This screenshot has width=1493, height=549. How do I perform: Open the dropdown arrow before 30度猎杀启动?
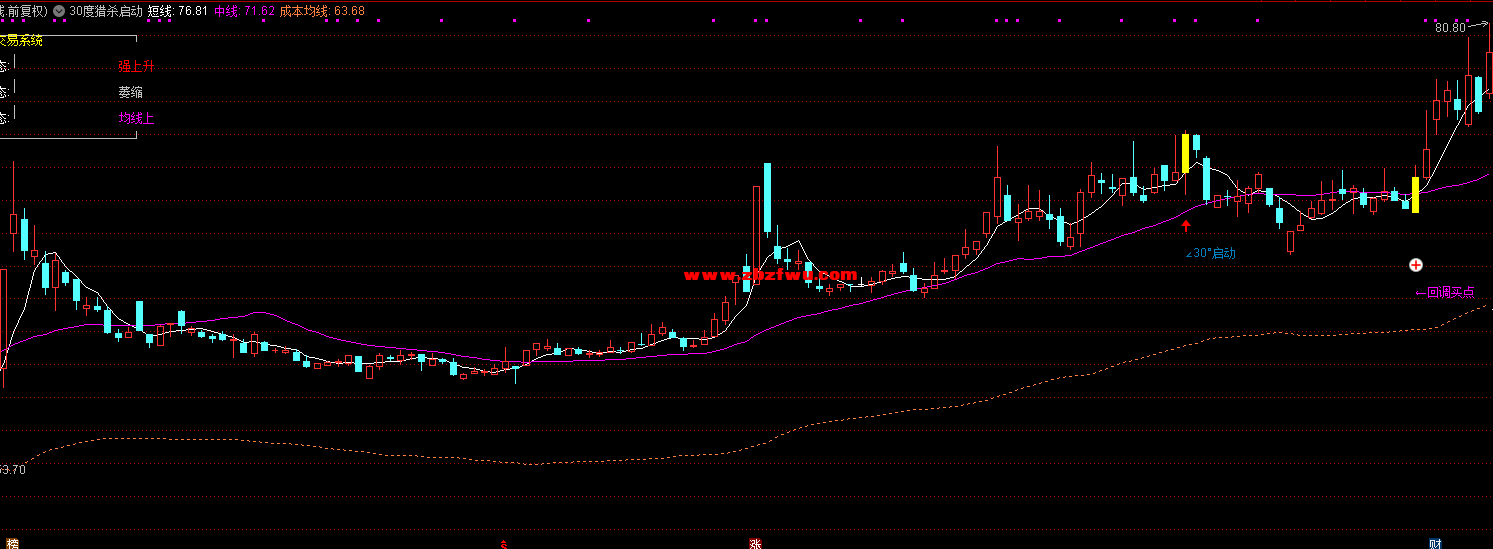coord(61,11)
